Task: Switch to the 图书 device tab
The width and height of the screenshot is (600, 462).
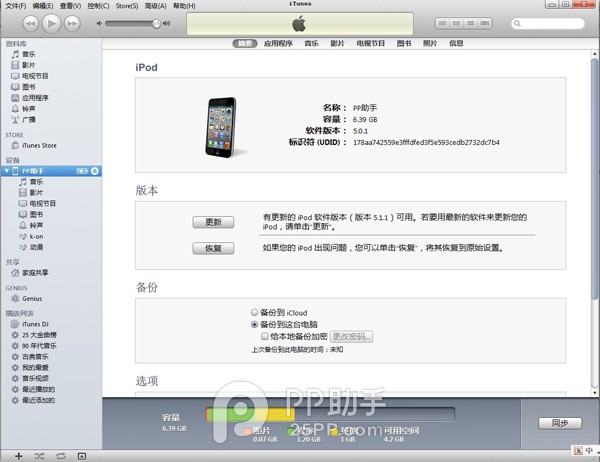Action: click(404, 43)
